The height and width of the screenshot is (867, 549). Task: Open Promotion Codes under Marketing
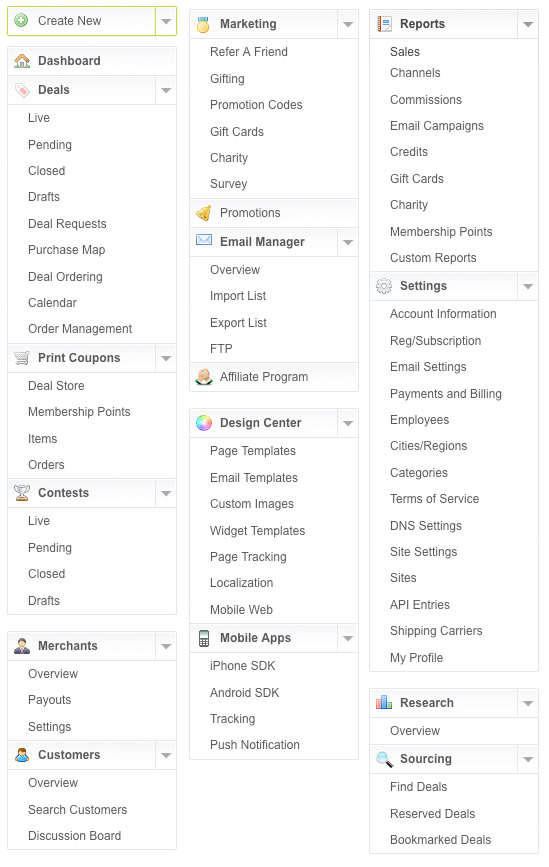[256, 105]
